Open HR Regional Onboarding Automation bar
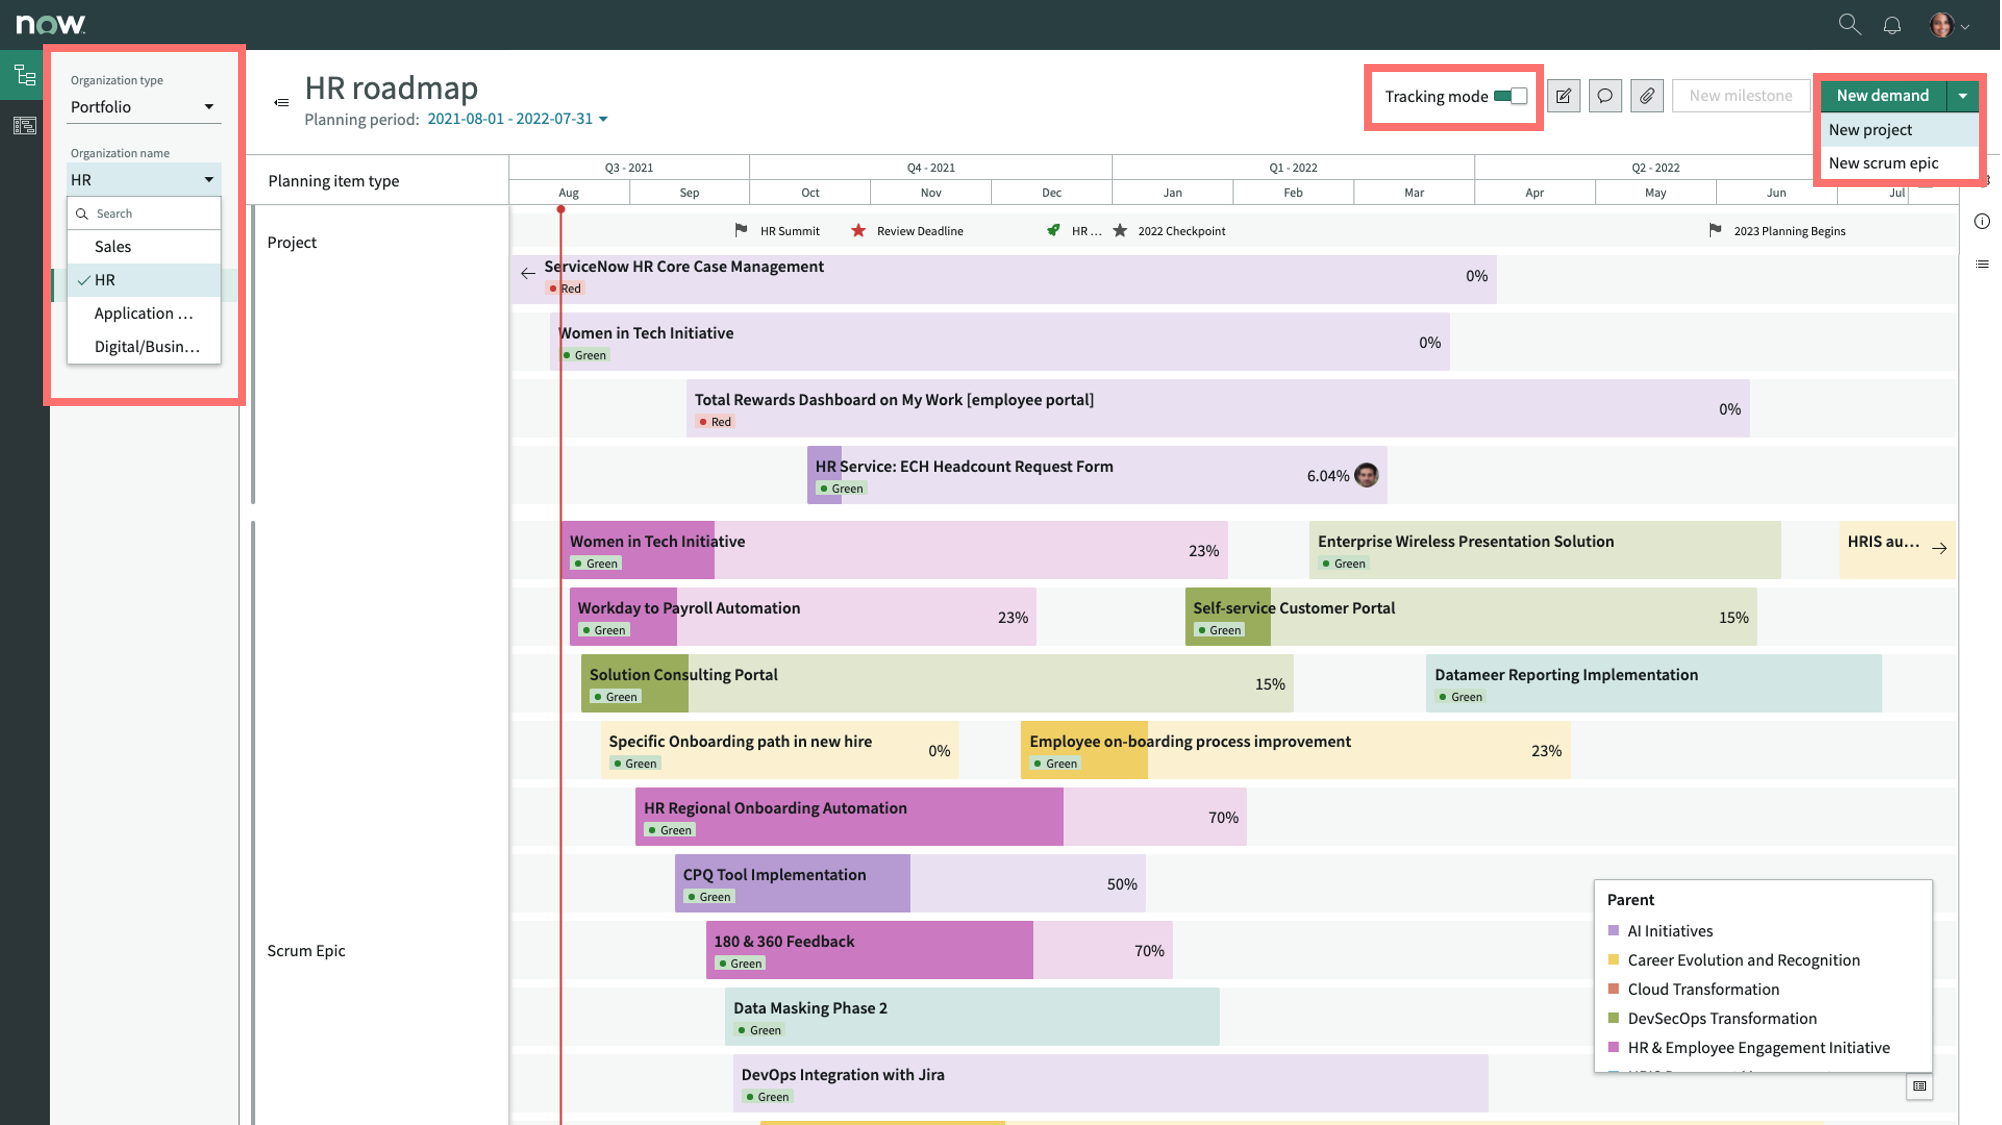The width and height of the screenshot is (2002, 1125). pos(941,817)
